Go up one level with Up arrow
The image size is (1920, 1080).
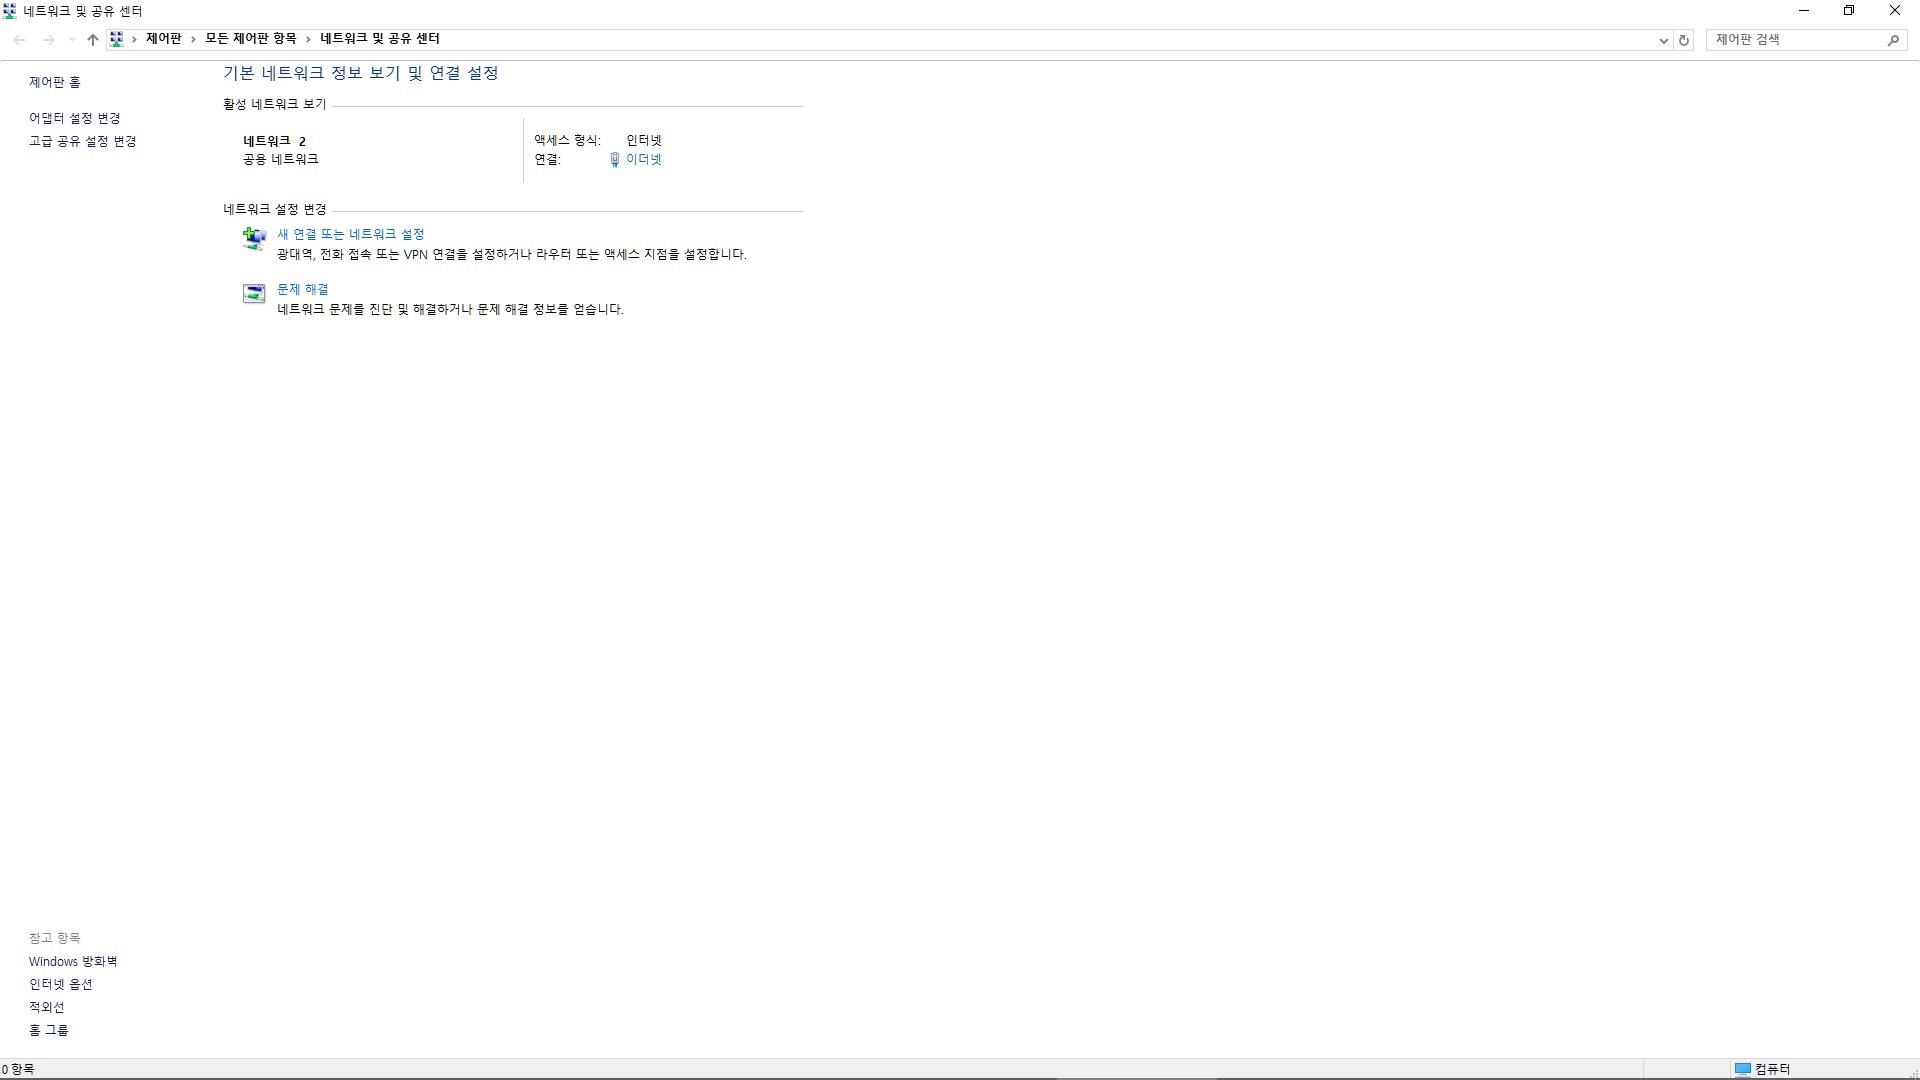coord(93,40)
